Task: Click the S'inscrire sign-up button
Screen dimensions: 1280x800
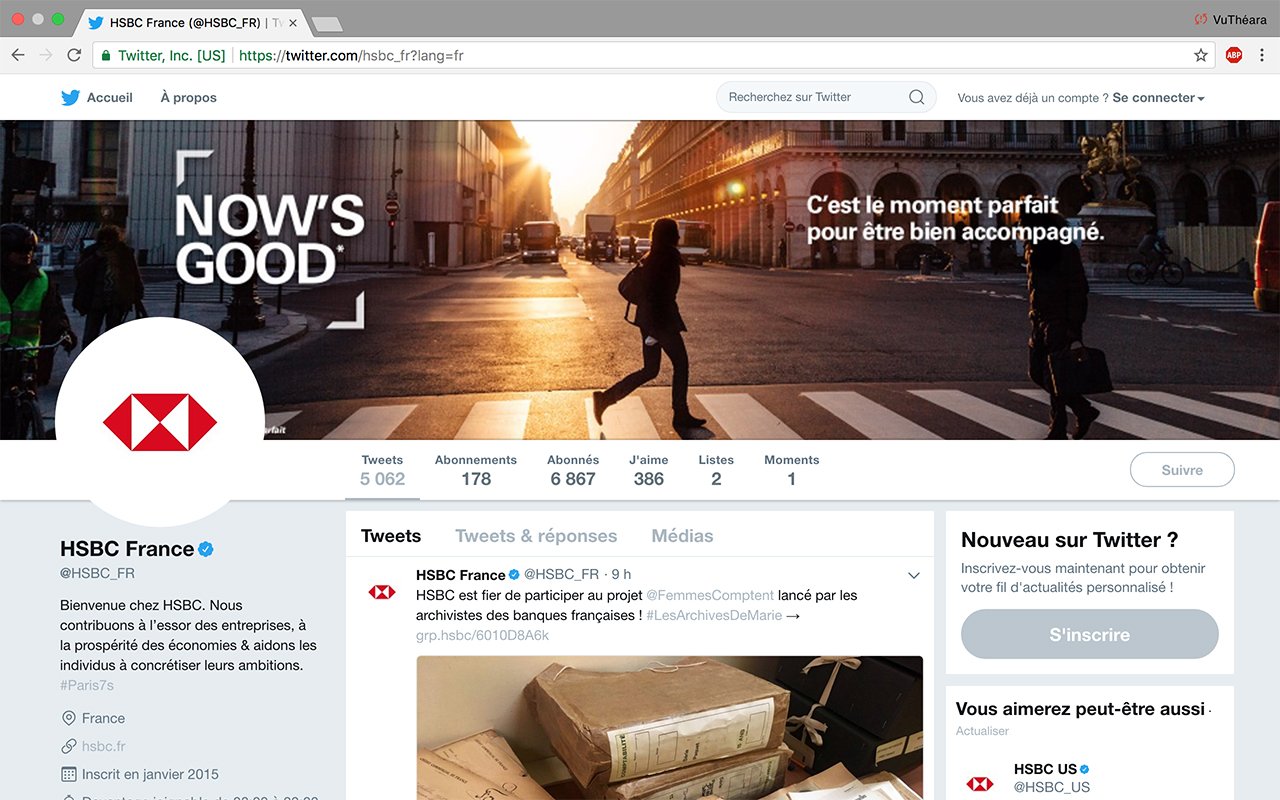Action: pyautogui.click(x=1090, y=635)
